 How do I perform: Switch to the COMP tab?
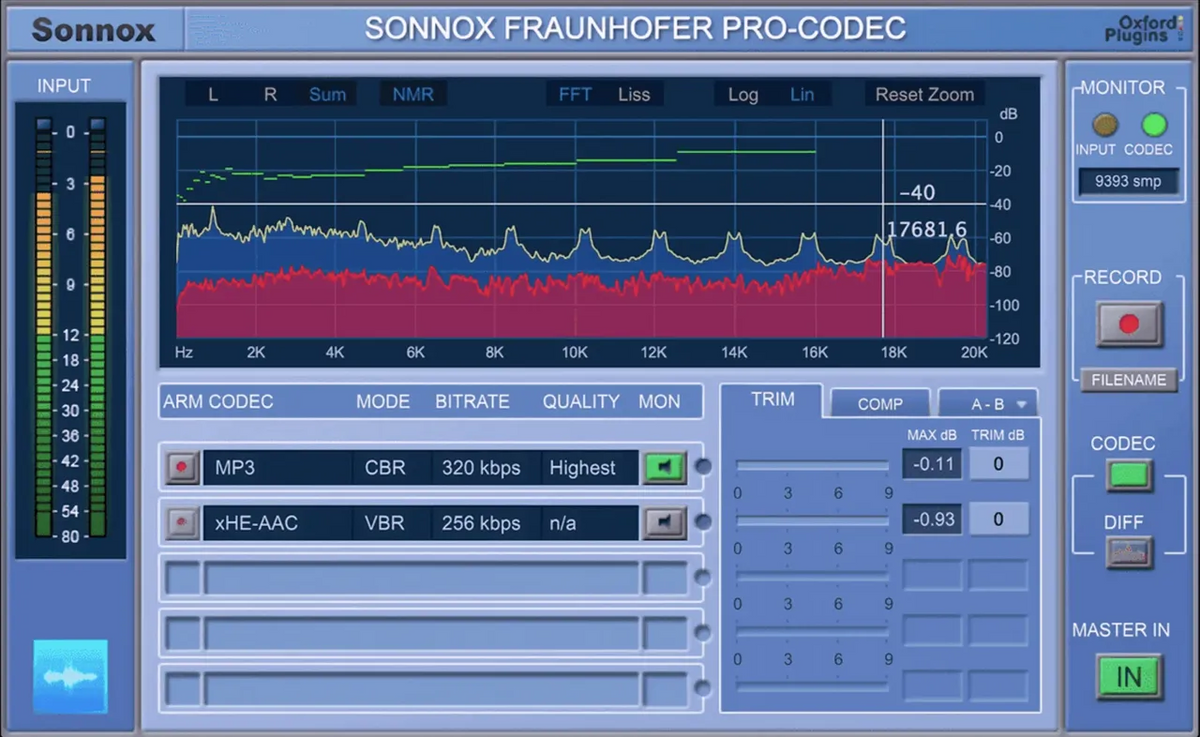[x=879, y=403]
